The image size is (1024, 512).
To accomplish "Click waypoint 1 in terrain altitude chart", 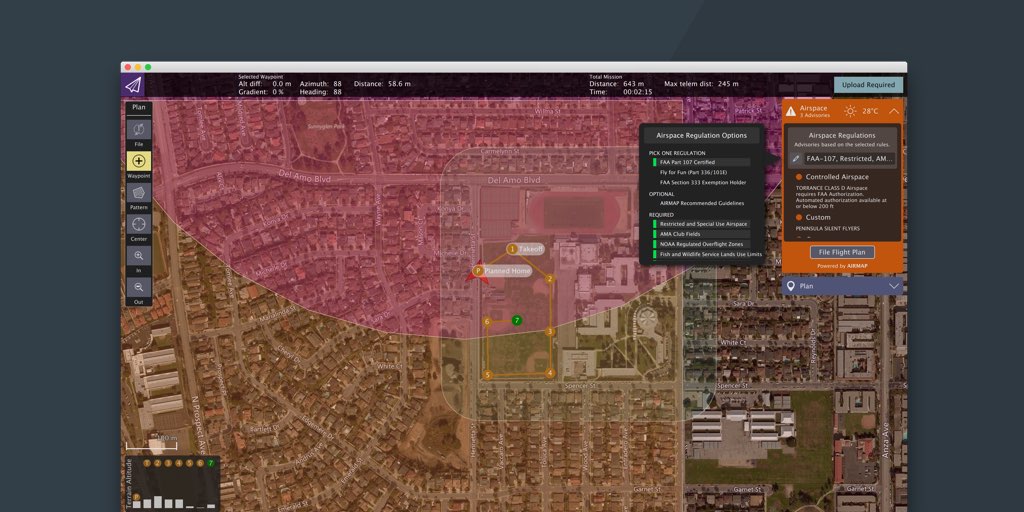I will (x=147, y=463).
